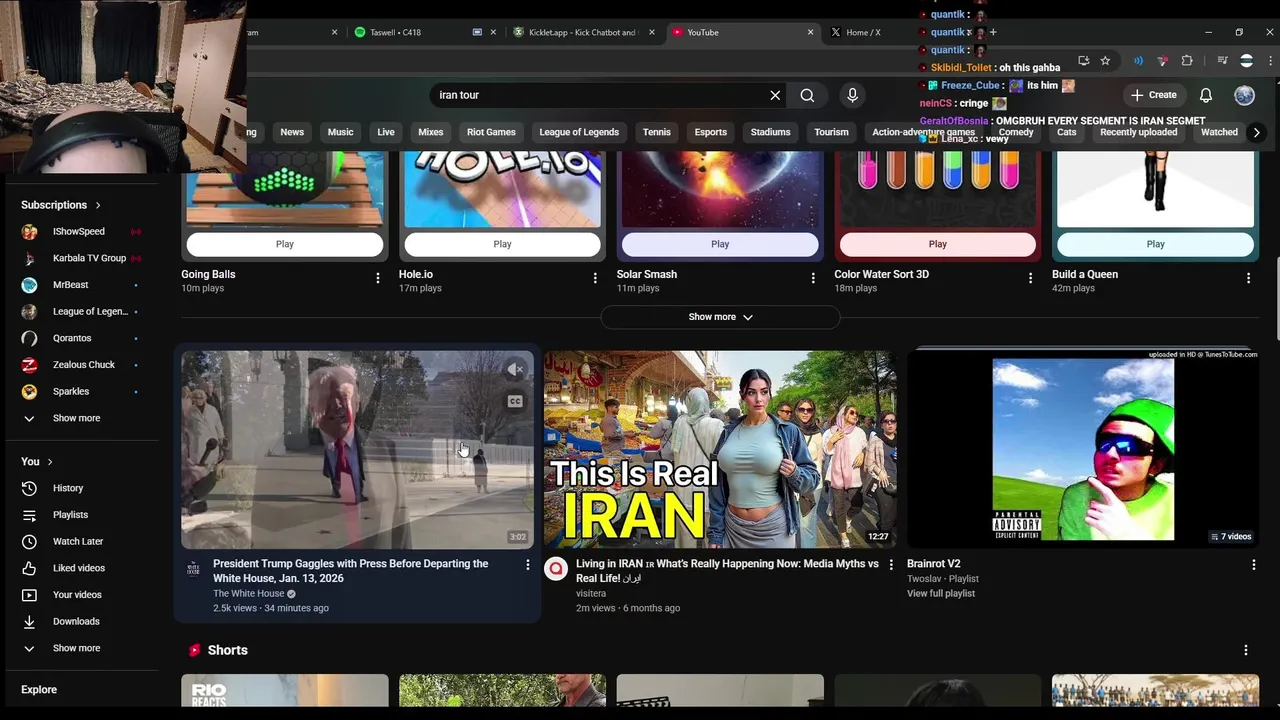Close the YouTube browser tab
Image resolution: width=1280 pixels, height=720 pixels.
810,32
